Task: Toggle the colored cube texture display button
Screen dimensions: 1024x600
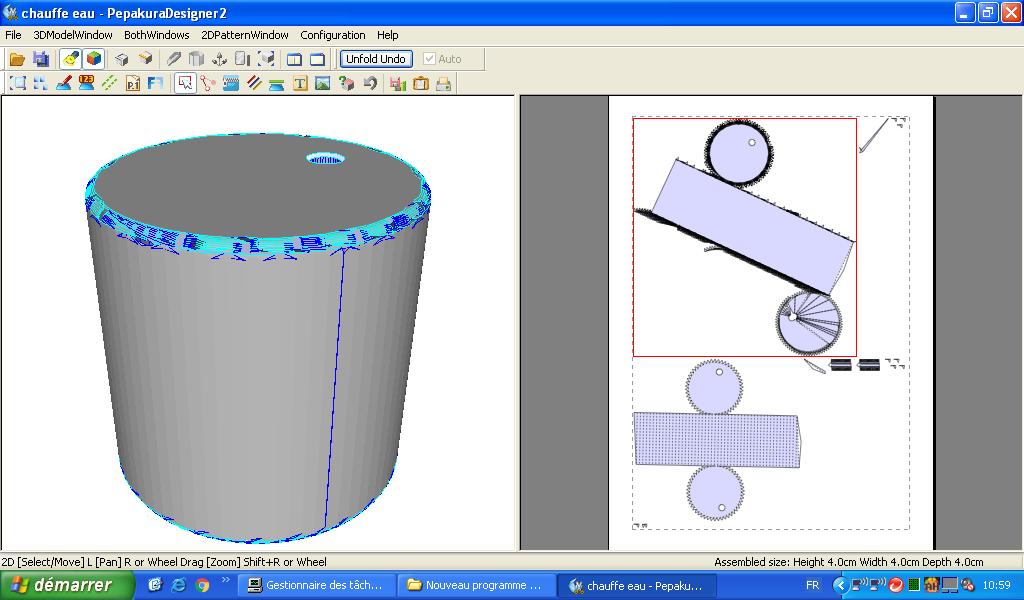Action: [x=93, y=59]
